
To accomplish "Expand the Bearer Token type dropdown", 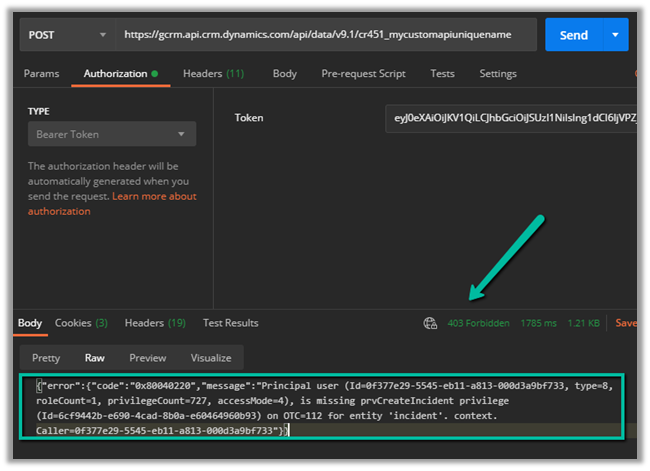I will point(111,134).
